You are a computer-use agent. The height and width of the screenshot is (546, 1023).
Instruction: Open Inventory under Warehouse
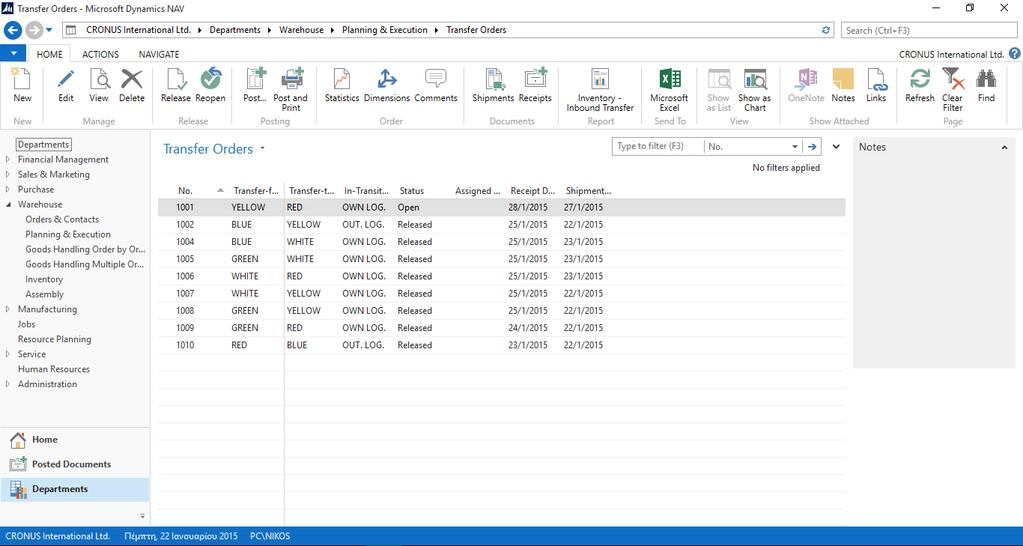pyautogui.click(x=44, y=279)
